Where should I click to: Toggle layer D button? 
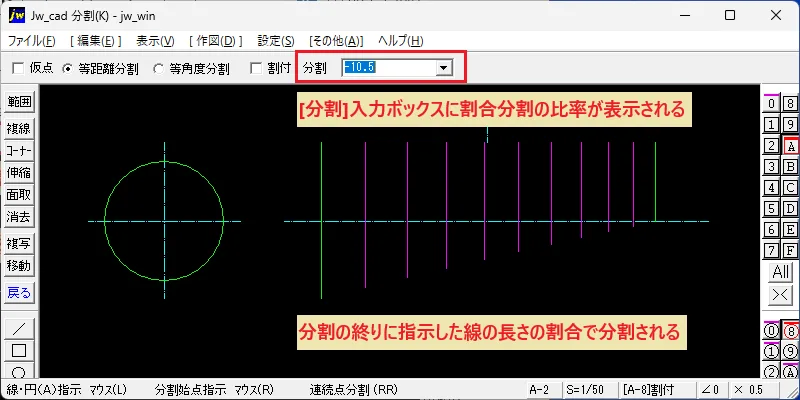[790, 209]
